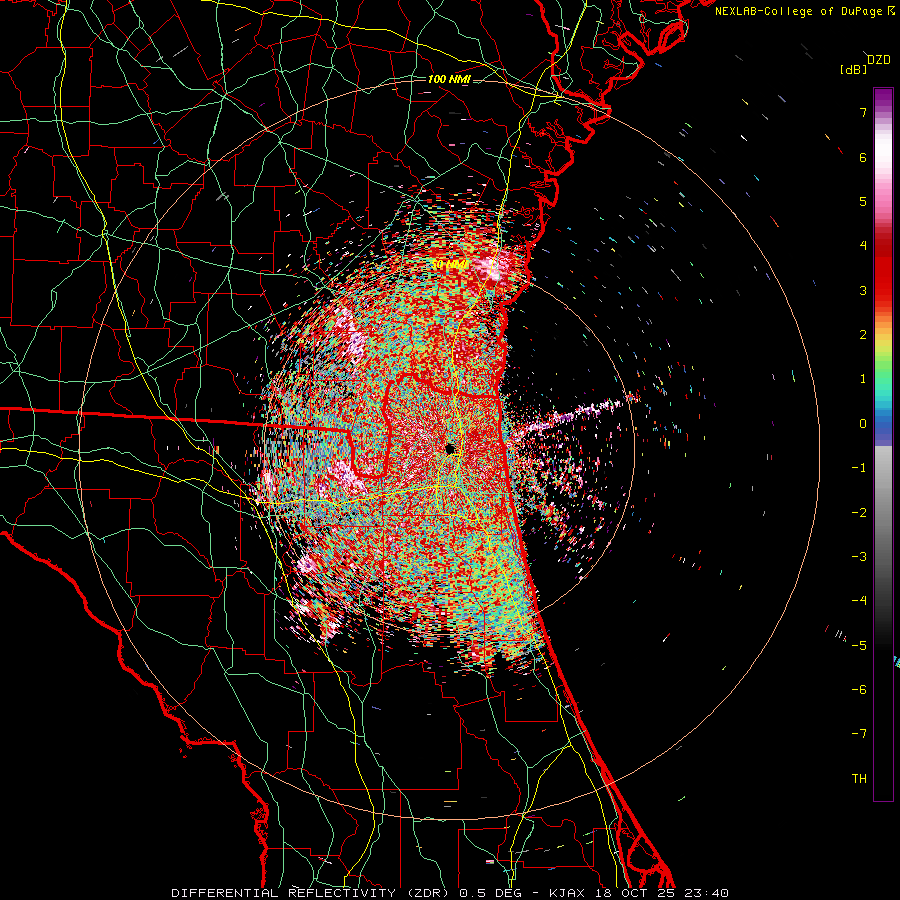Click the 100 NMI range ring label

point(449,79)
